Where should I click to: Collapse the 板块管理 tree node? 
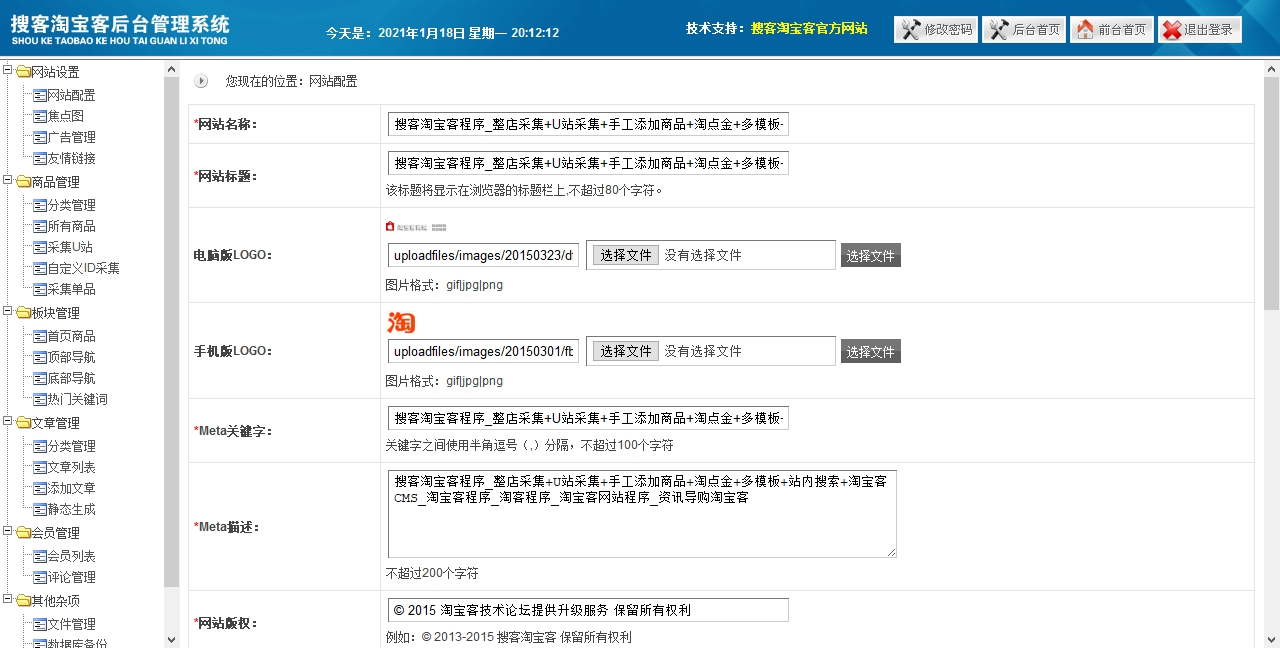[x=8, y=311]
